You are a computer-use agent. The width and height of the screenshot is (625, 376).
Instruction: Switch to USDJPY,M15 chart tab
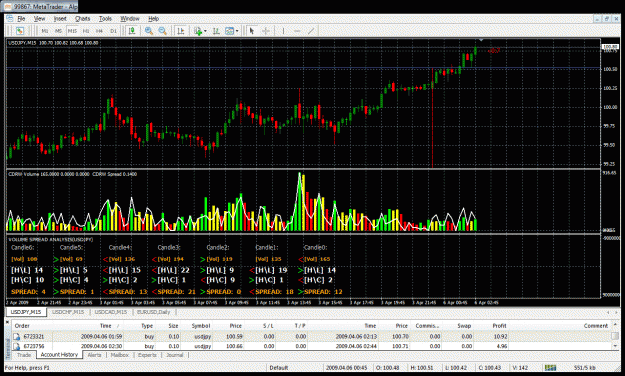(26, 312)
